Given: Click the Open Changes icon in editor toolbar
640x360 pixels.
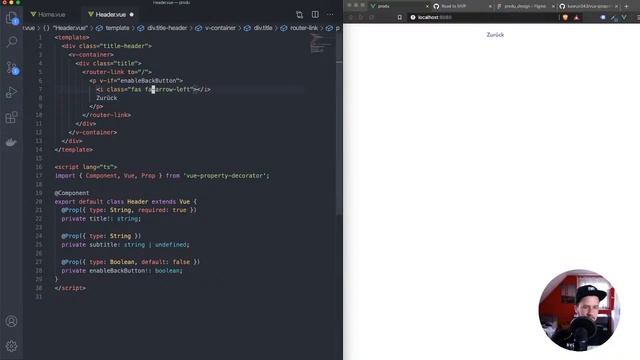Looking at the screenshot, I should click(300, 15).
